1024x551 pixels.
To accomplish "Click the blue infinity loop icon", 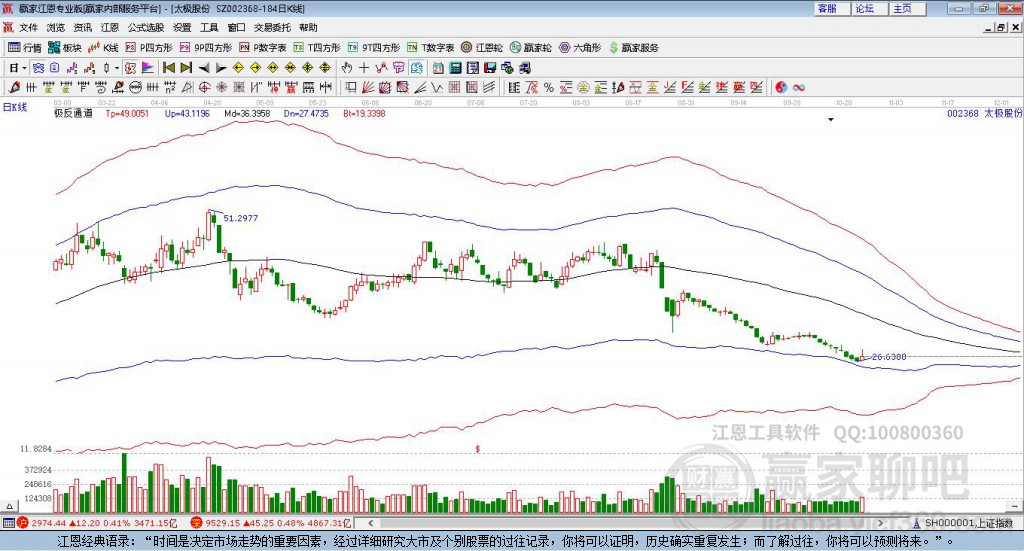I will click(x=798, y=87).
